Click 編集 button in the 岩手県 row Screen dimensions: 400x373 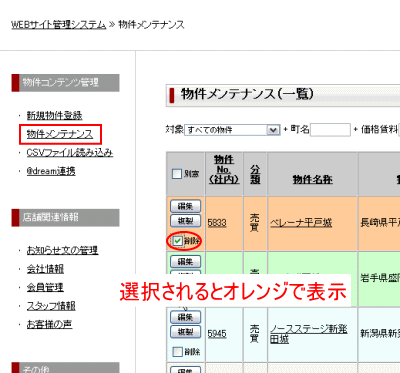[x=186, y=261]
